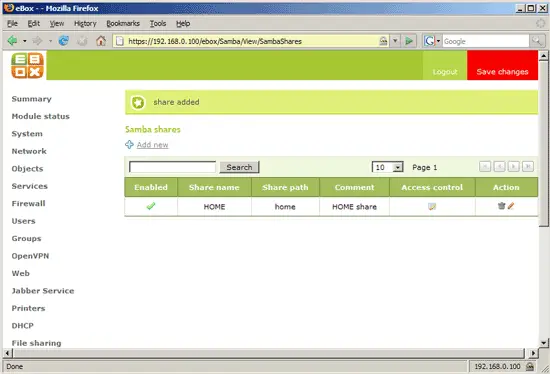550x374 pixels.
Task: Reload the page with the refresh icon
Action: tap(63, 41)
